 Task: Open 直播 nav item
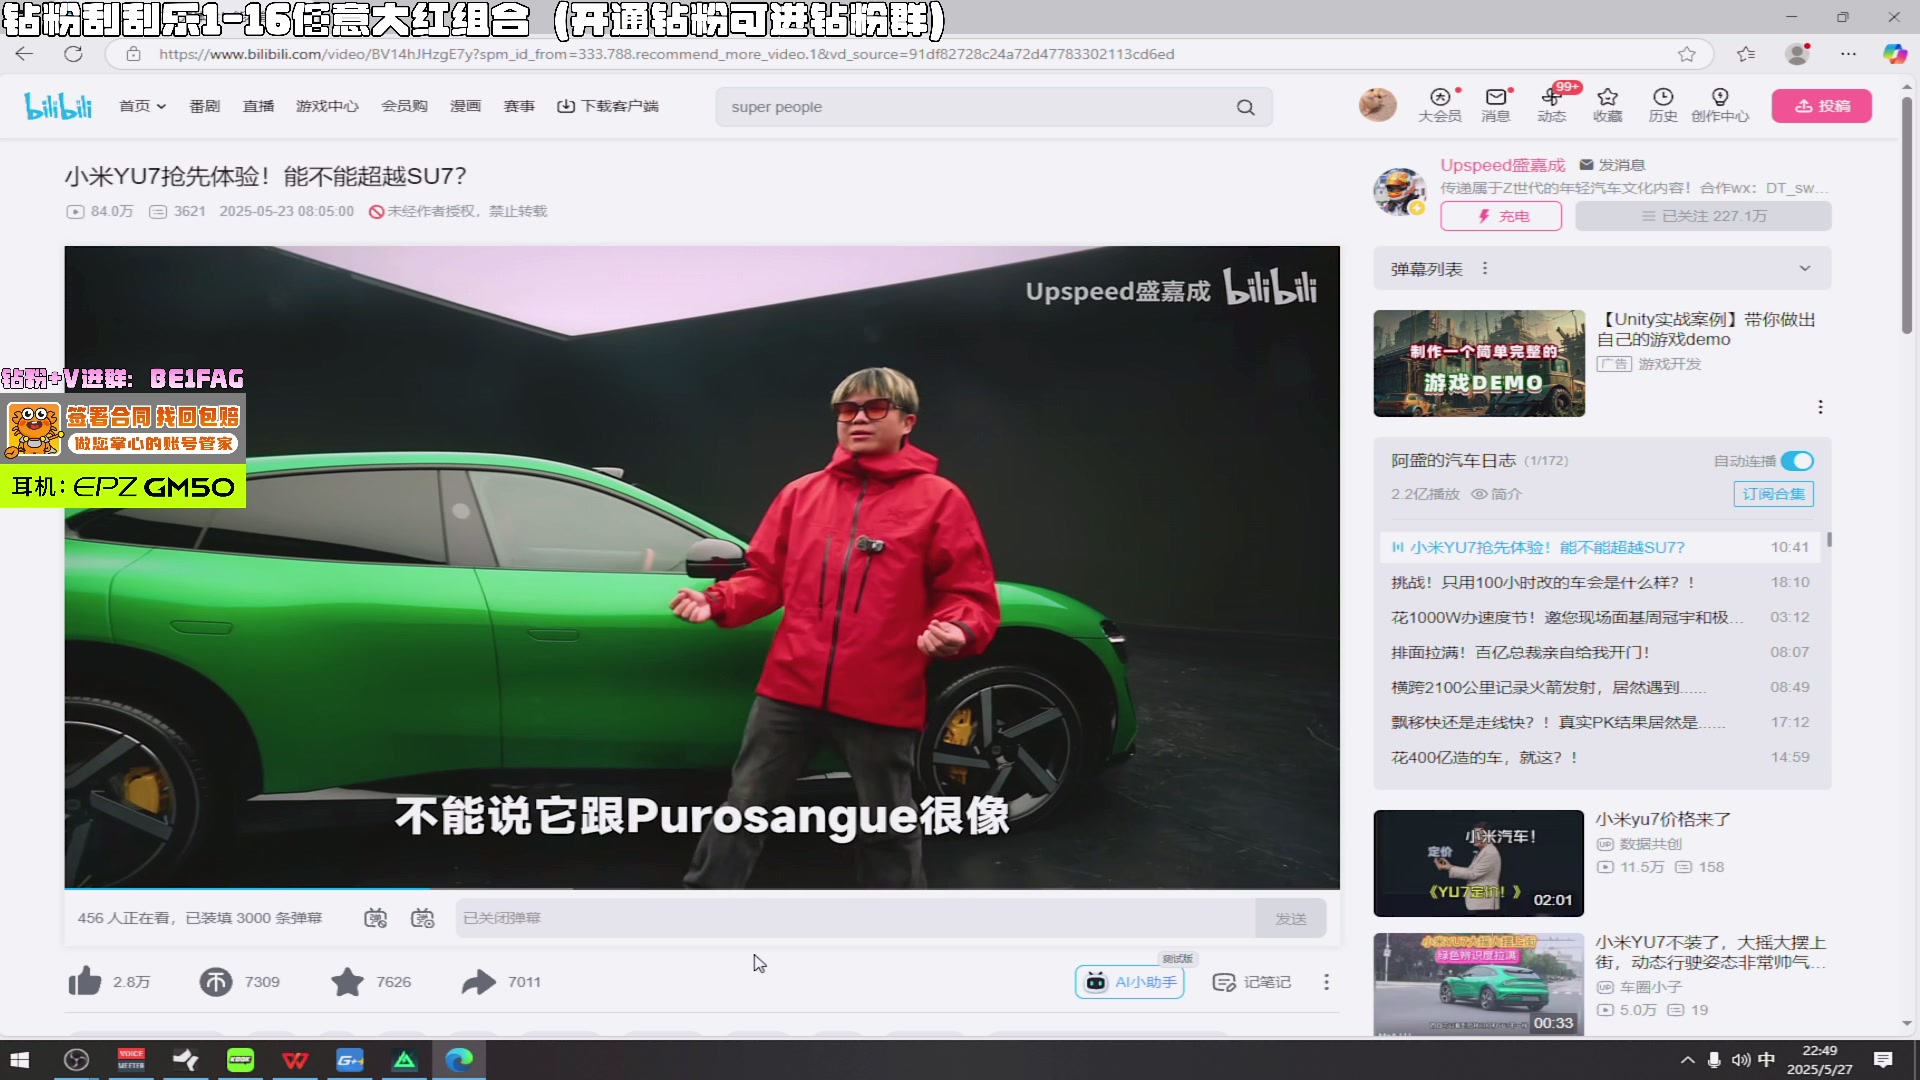258,106
